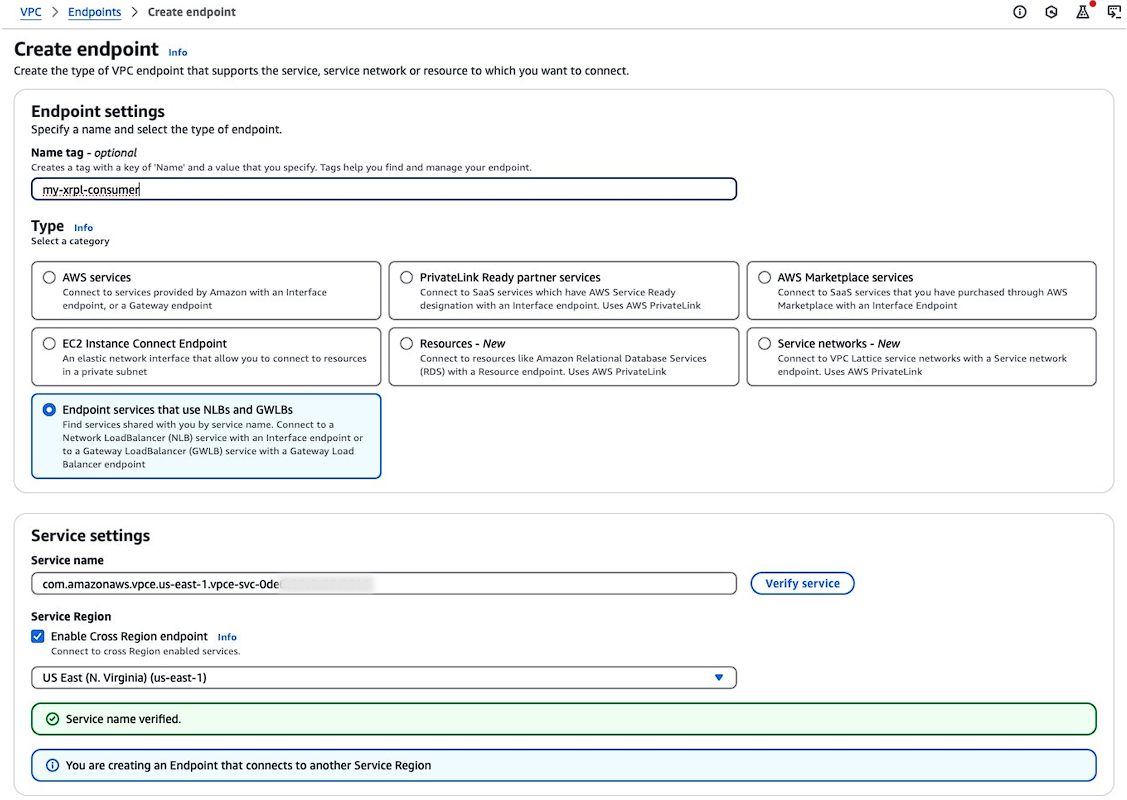Click the flask-shaped new features icon

click(1082, 12)
